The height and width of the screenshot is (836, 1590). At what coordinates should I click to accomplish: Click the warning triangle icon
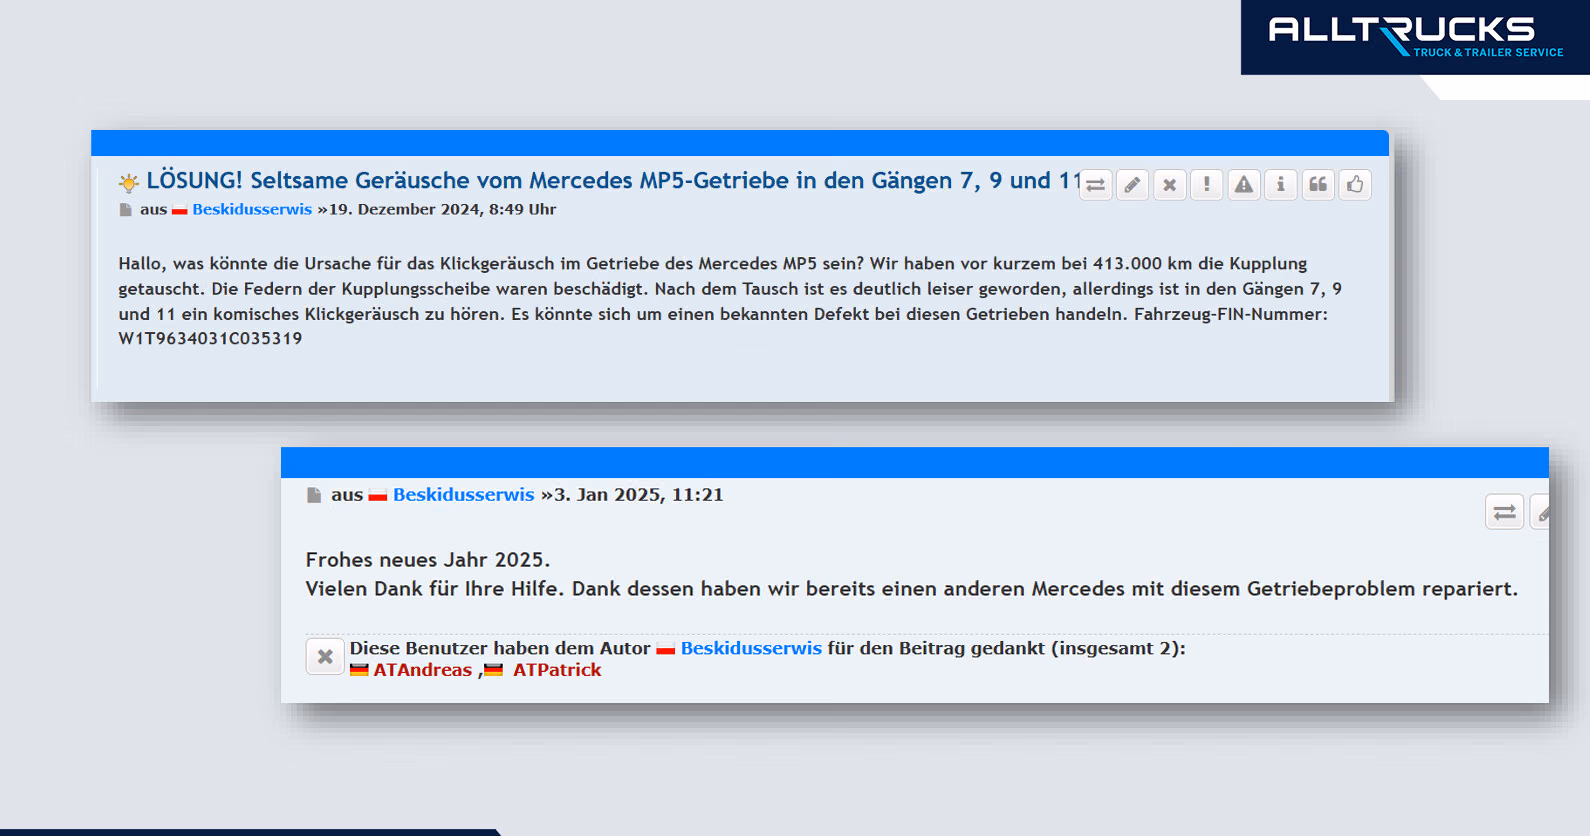pos(1244,185)
